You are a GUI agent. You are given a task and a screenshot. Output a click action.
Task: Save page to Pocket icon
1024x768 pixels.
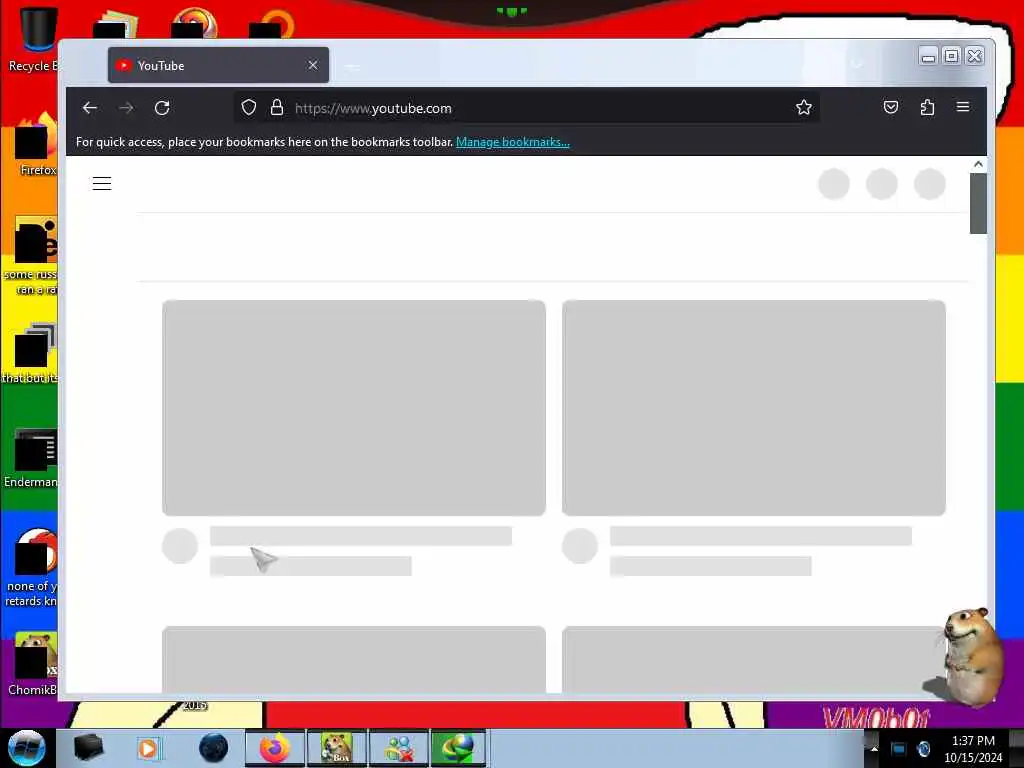(891, 107)
